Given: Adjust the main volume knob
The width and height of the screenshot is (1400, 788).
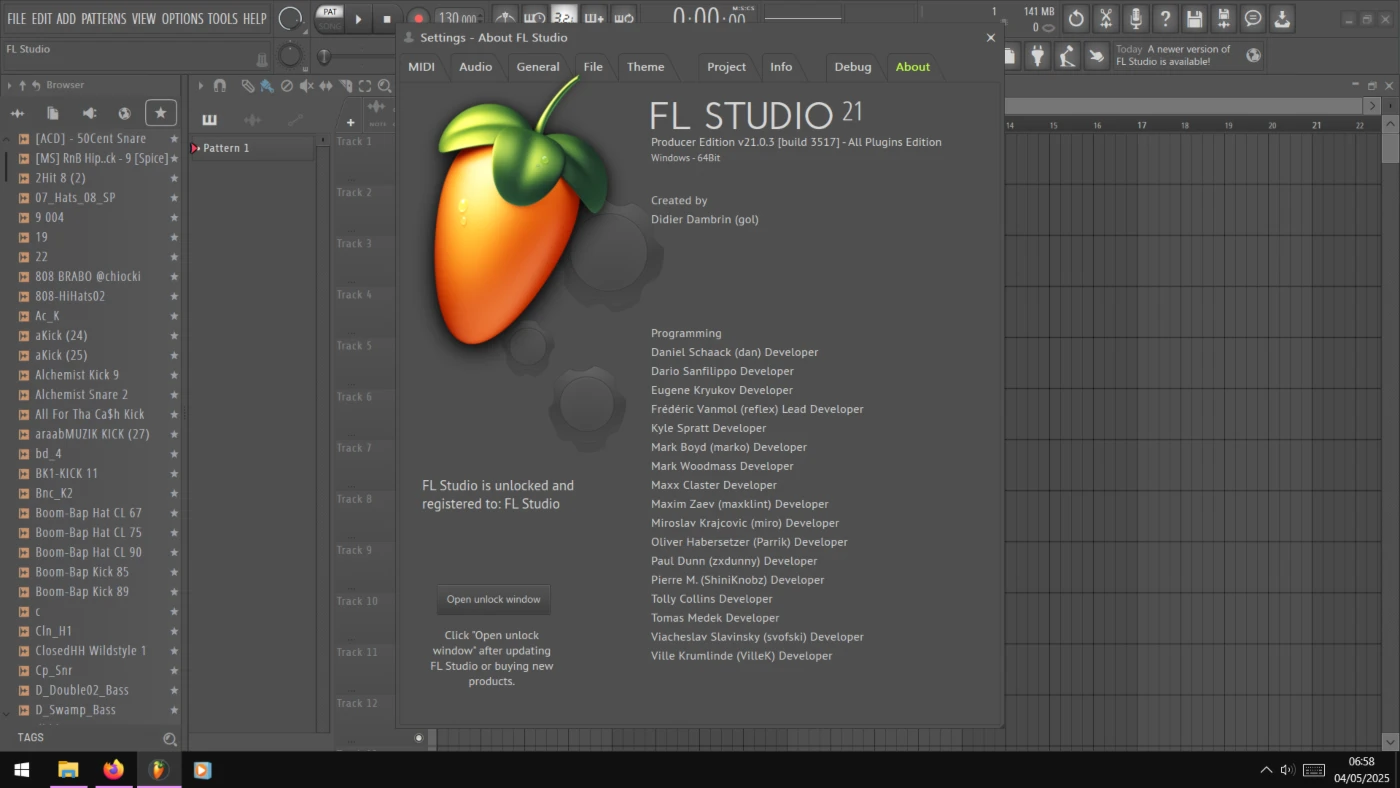Looking at the screenshot, I should click(290, 18).
